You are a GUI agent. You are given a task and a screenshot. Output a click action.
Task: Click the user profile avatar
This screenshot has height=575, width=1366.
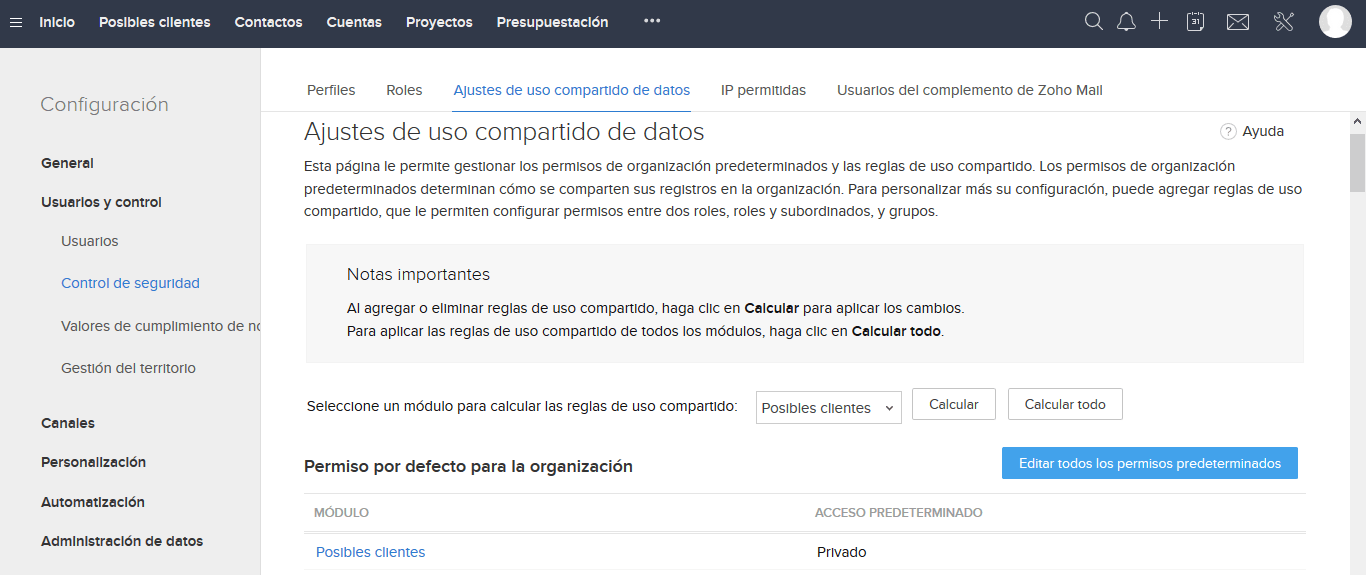[1335, 21]
